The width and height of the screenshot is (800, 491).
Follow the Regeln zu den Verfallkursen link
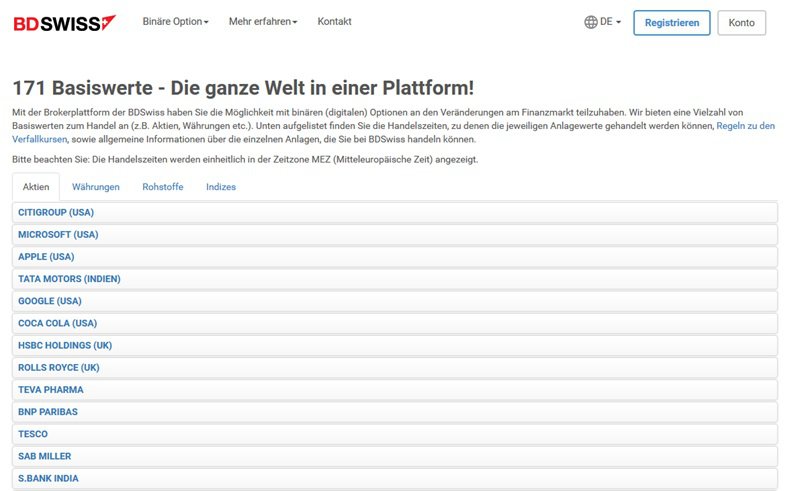pos(745,126)
